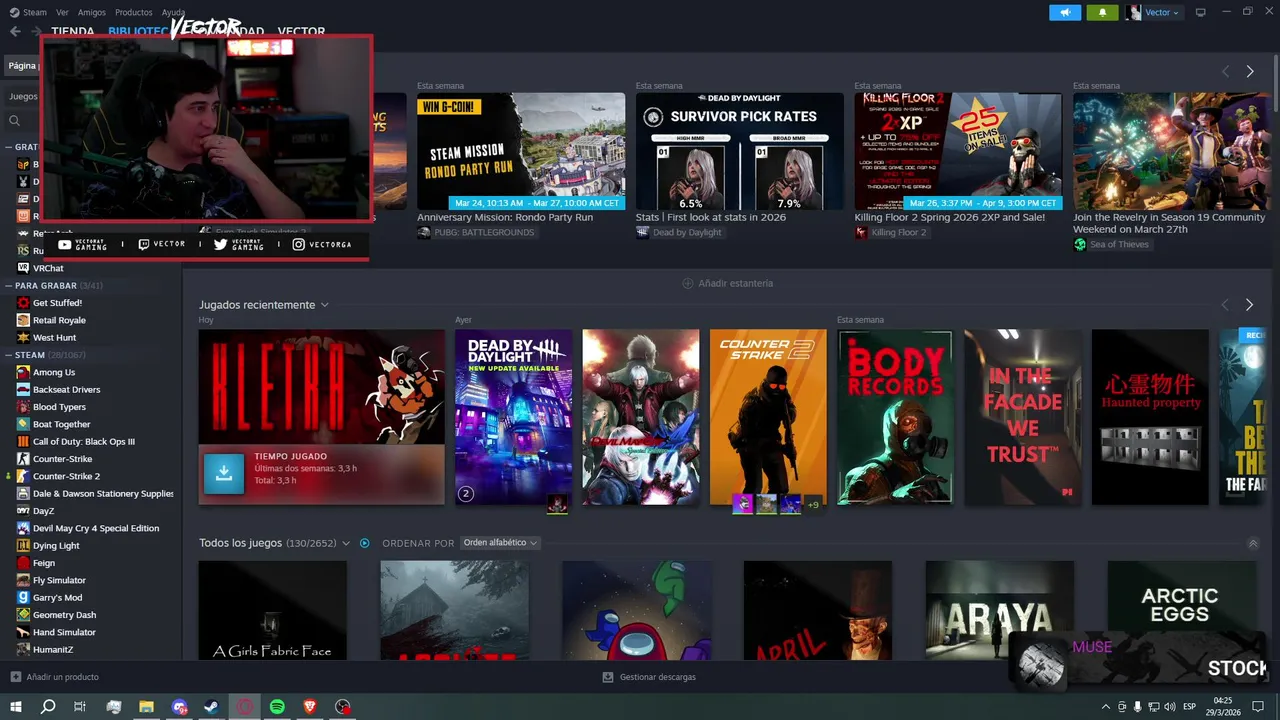Click the Sea of Thieves news source icon
Image resolution: width=1280 pixels, height=720 pixels.
click(x=1080, y=245)
